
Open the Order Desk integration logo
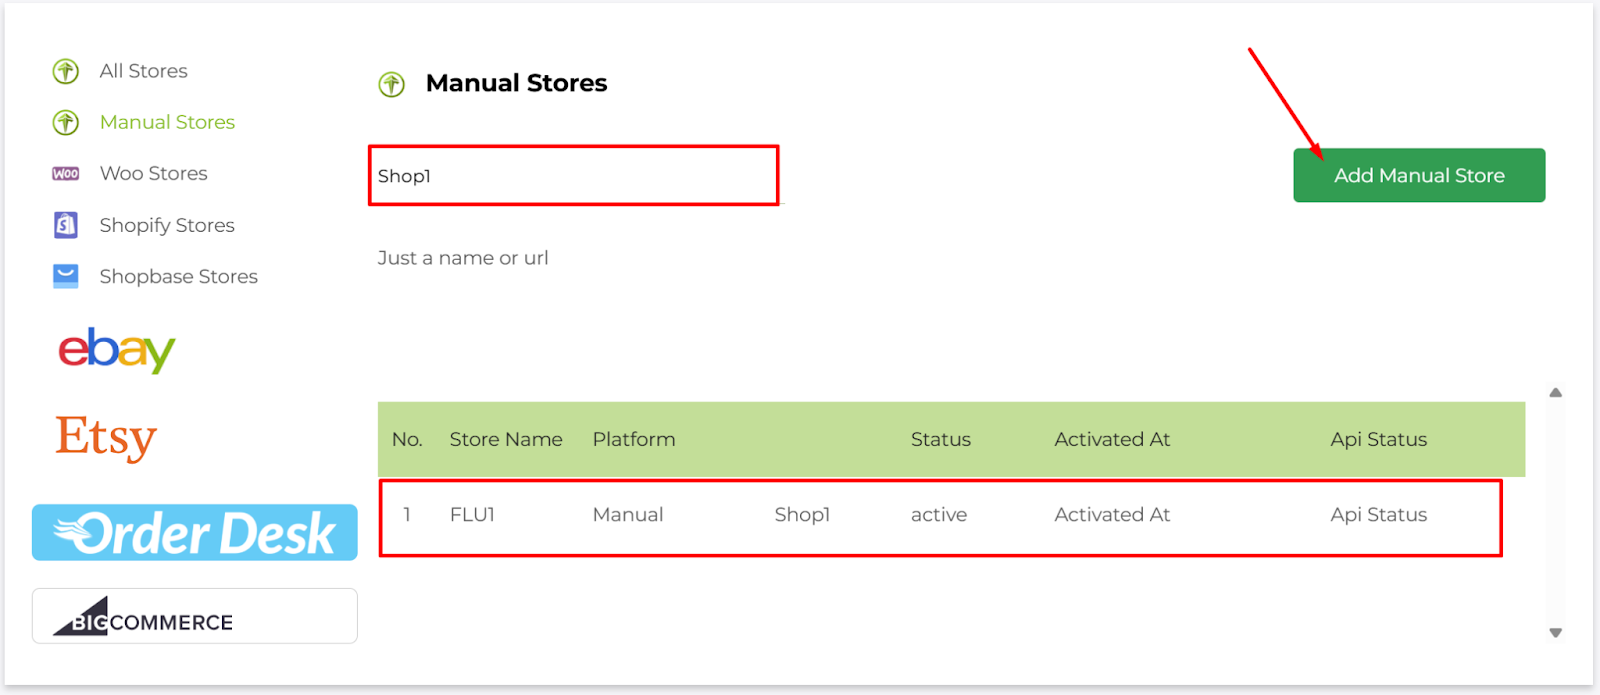click(x=195, y=533)
